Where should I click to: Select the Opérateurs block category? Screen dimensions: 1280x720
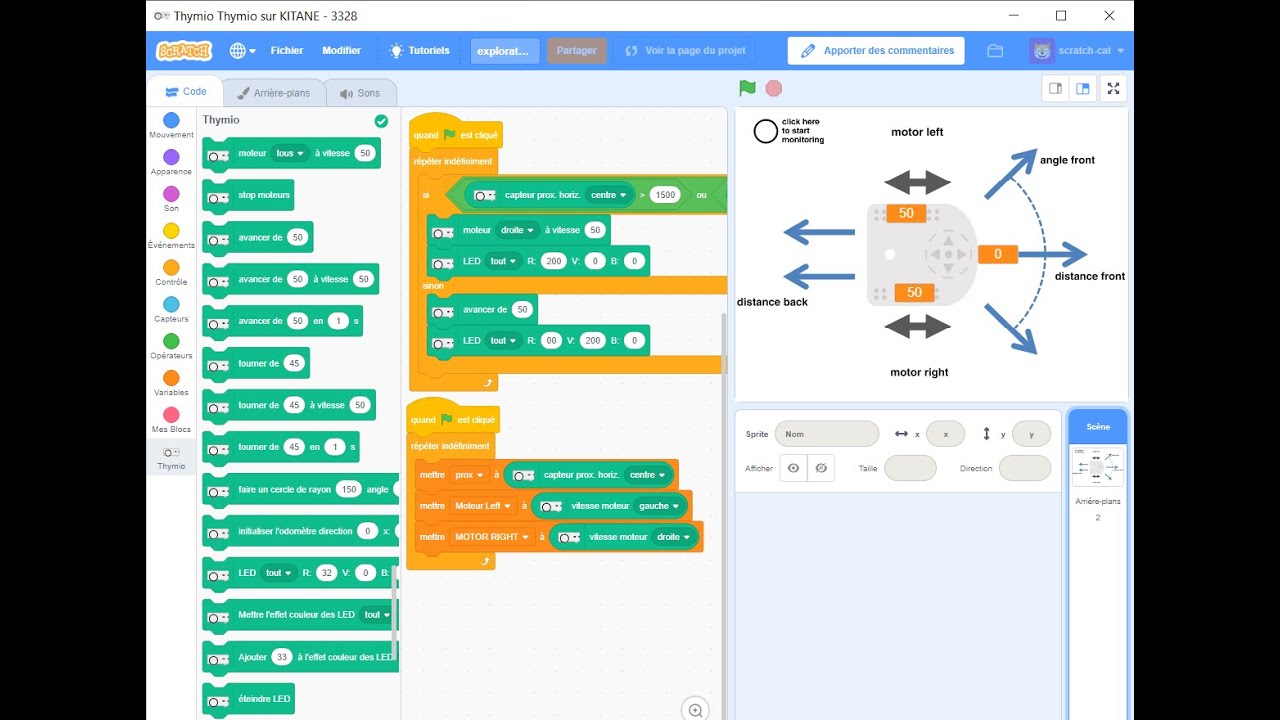click(171, 347)
